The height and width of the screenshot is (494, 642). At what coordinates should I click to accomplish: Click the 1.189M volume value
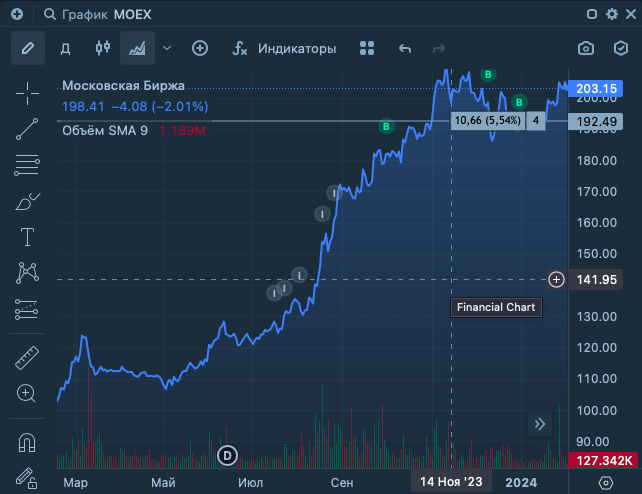[182, 131]
